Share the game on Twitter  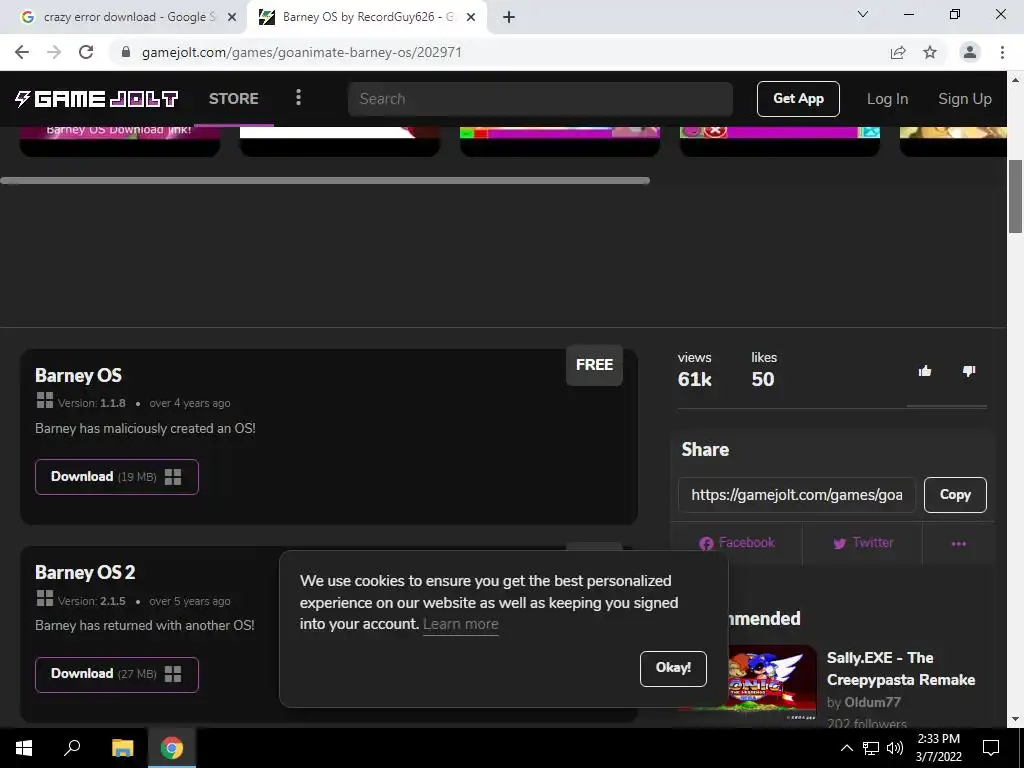coord(863,543)
